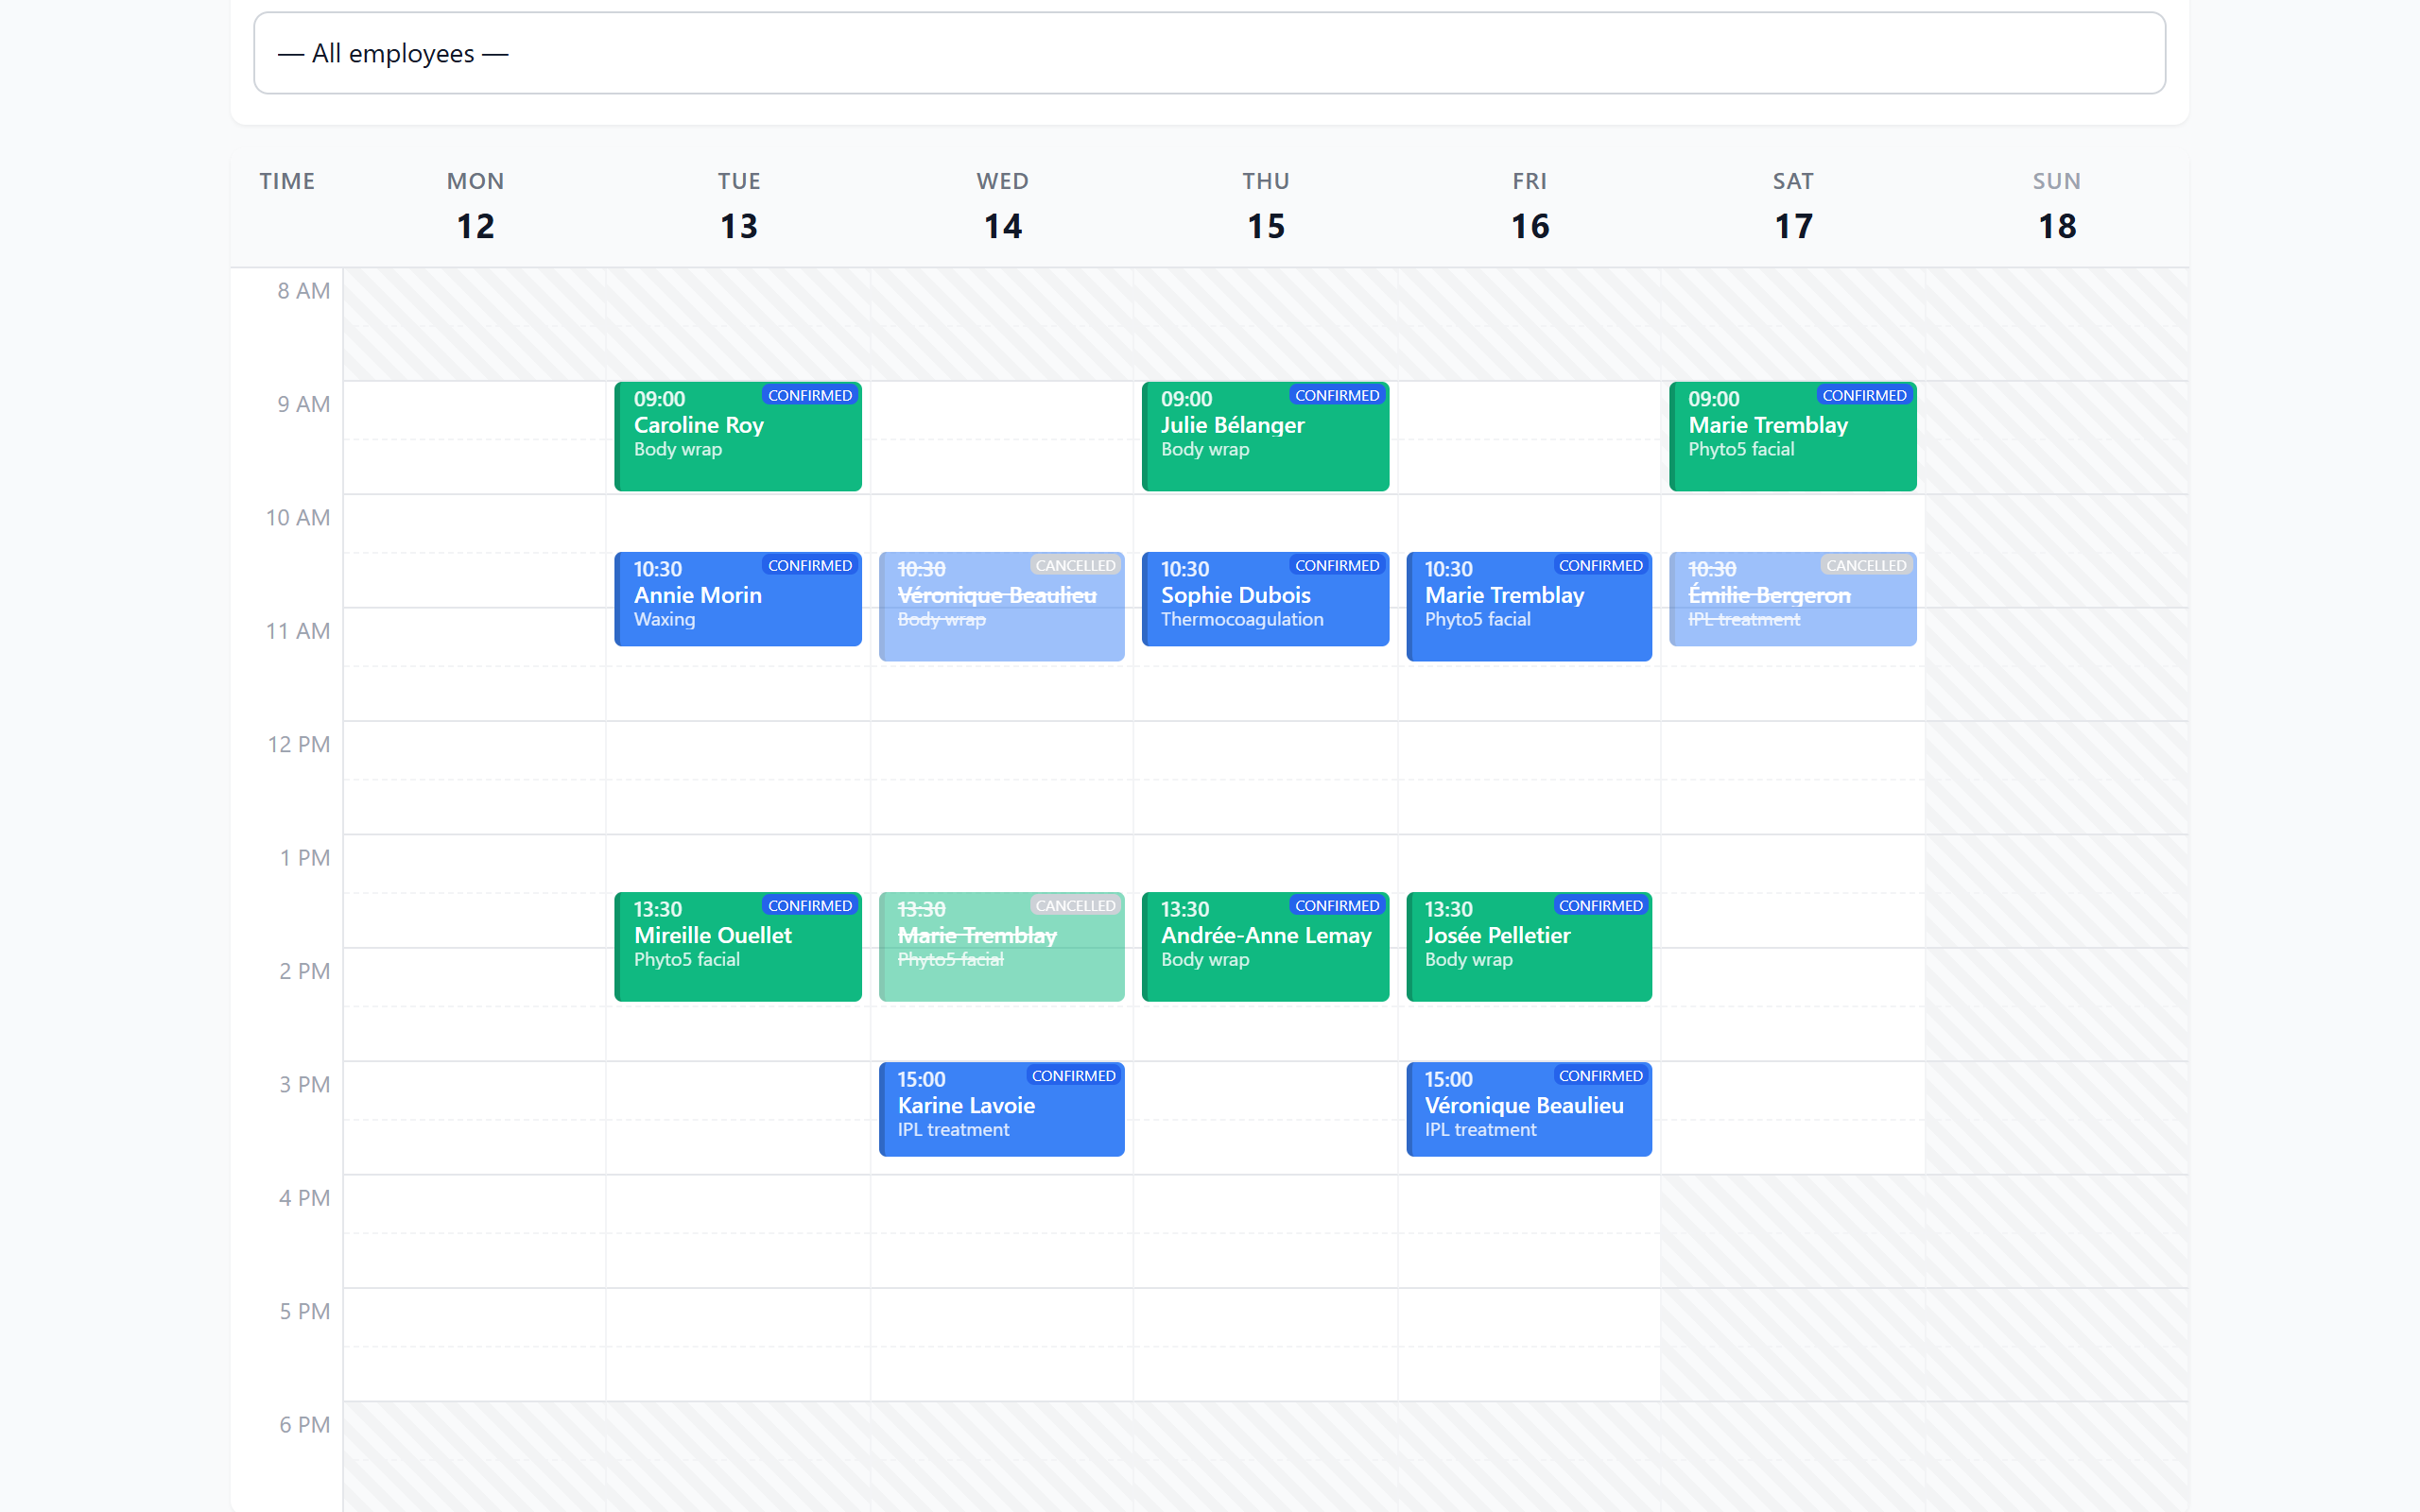2420x1512 pixels.
Task: Click the 4 PM time label
Action: pos(304,1198)
